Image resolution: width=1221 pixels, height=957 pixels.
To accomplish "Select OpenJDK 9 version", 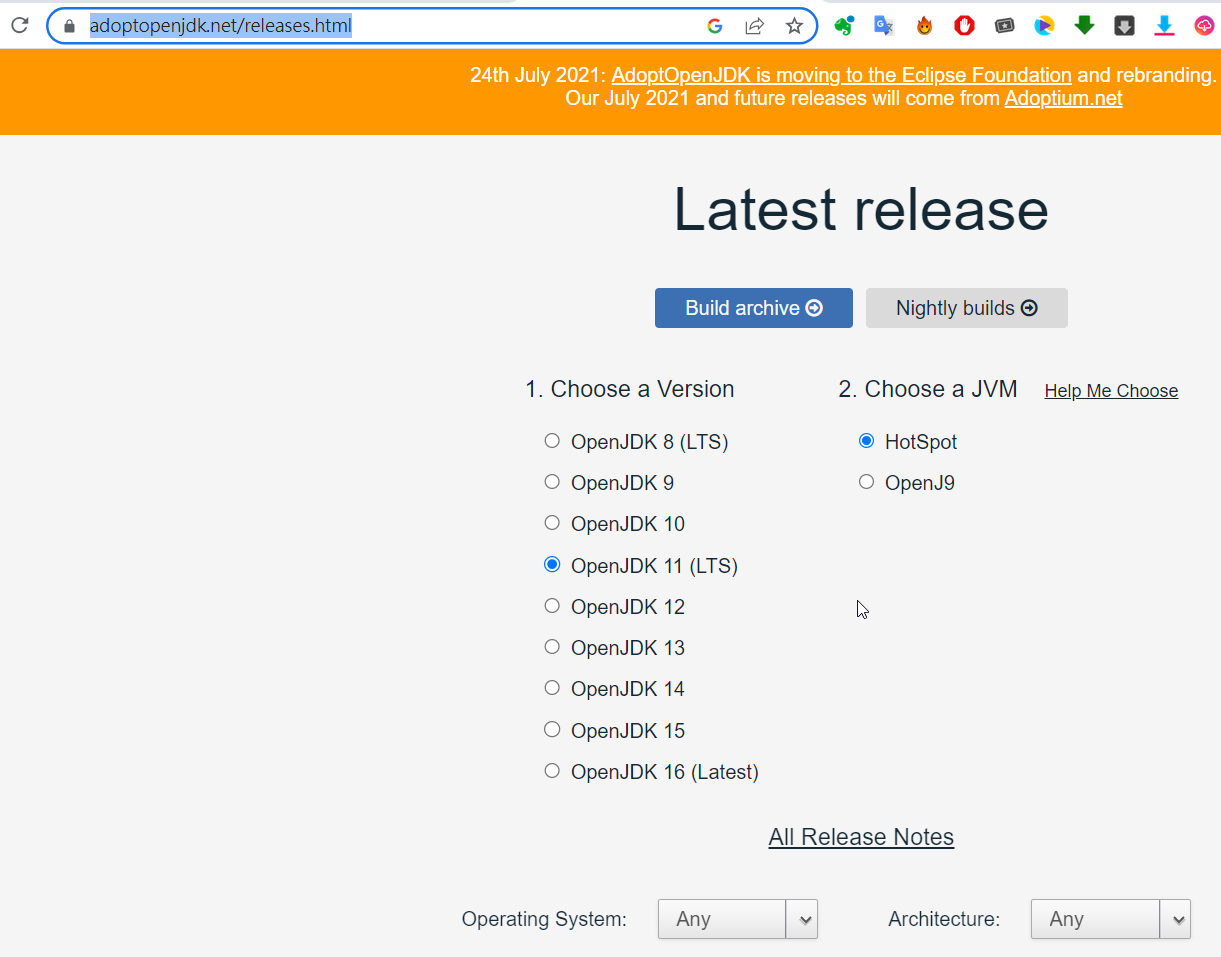I will pos(552,482).
